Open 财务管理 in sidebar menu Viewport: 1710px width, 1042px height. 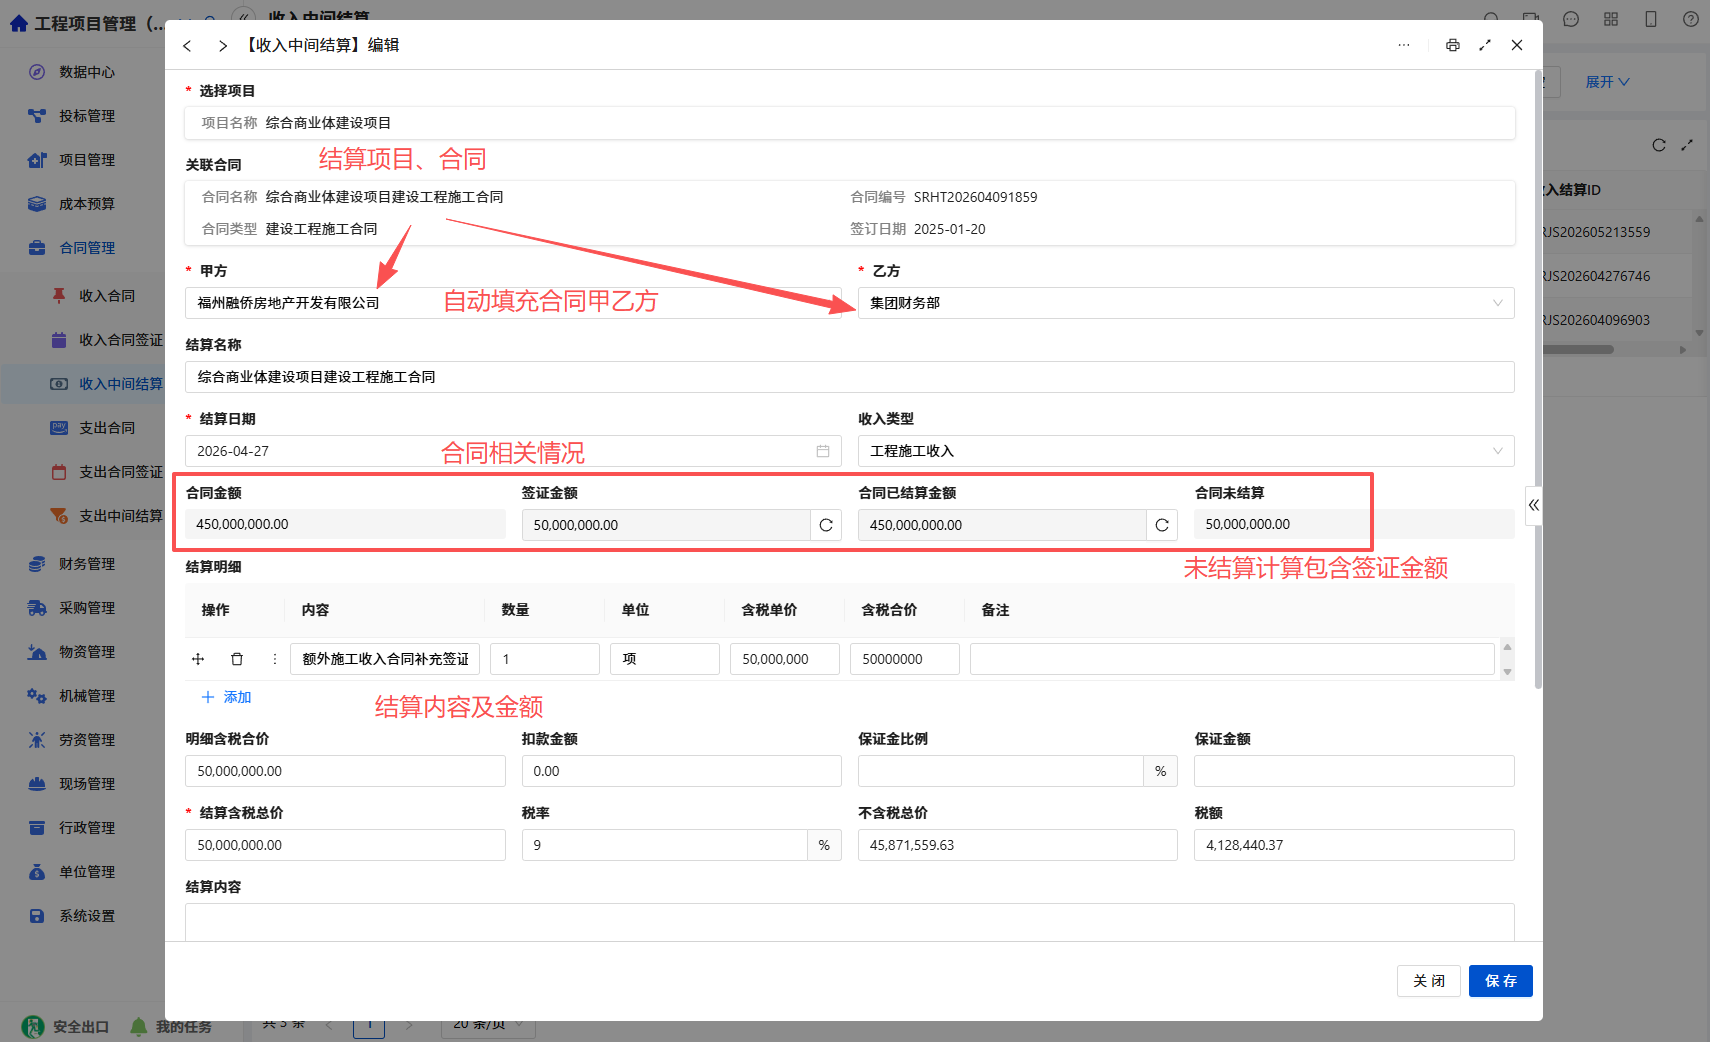point(87,564)
